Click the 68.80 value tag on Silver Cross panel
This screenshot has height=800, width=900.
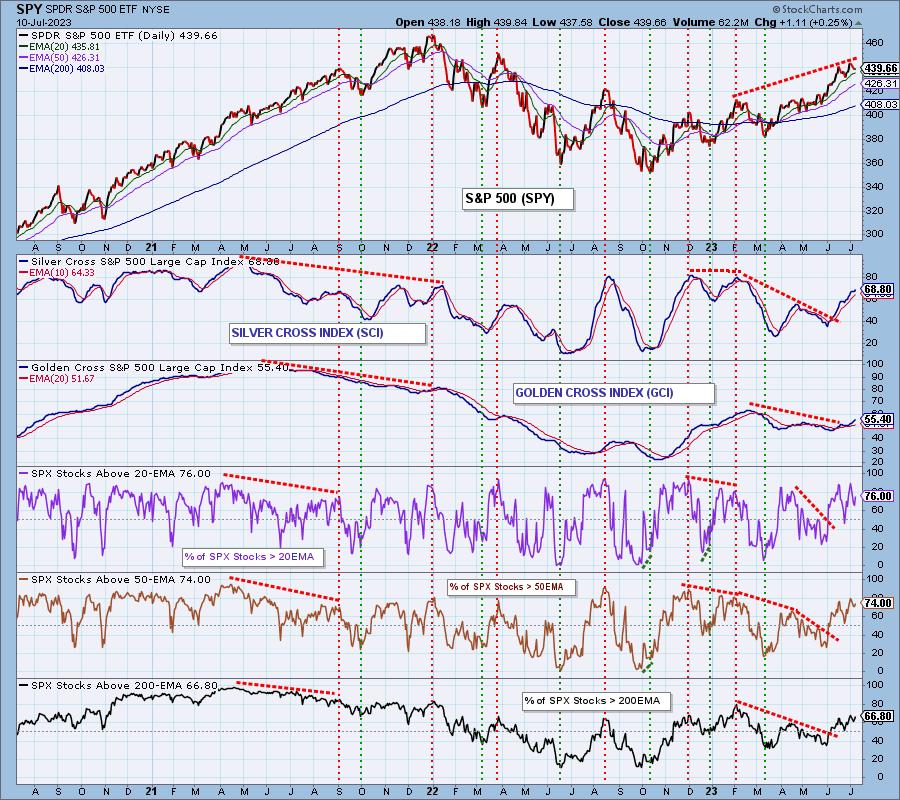pos(878,290)
